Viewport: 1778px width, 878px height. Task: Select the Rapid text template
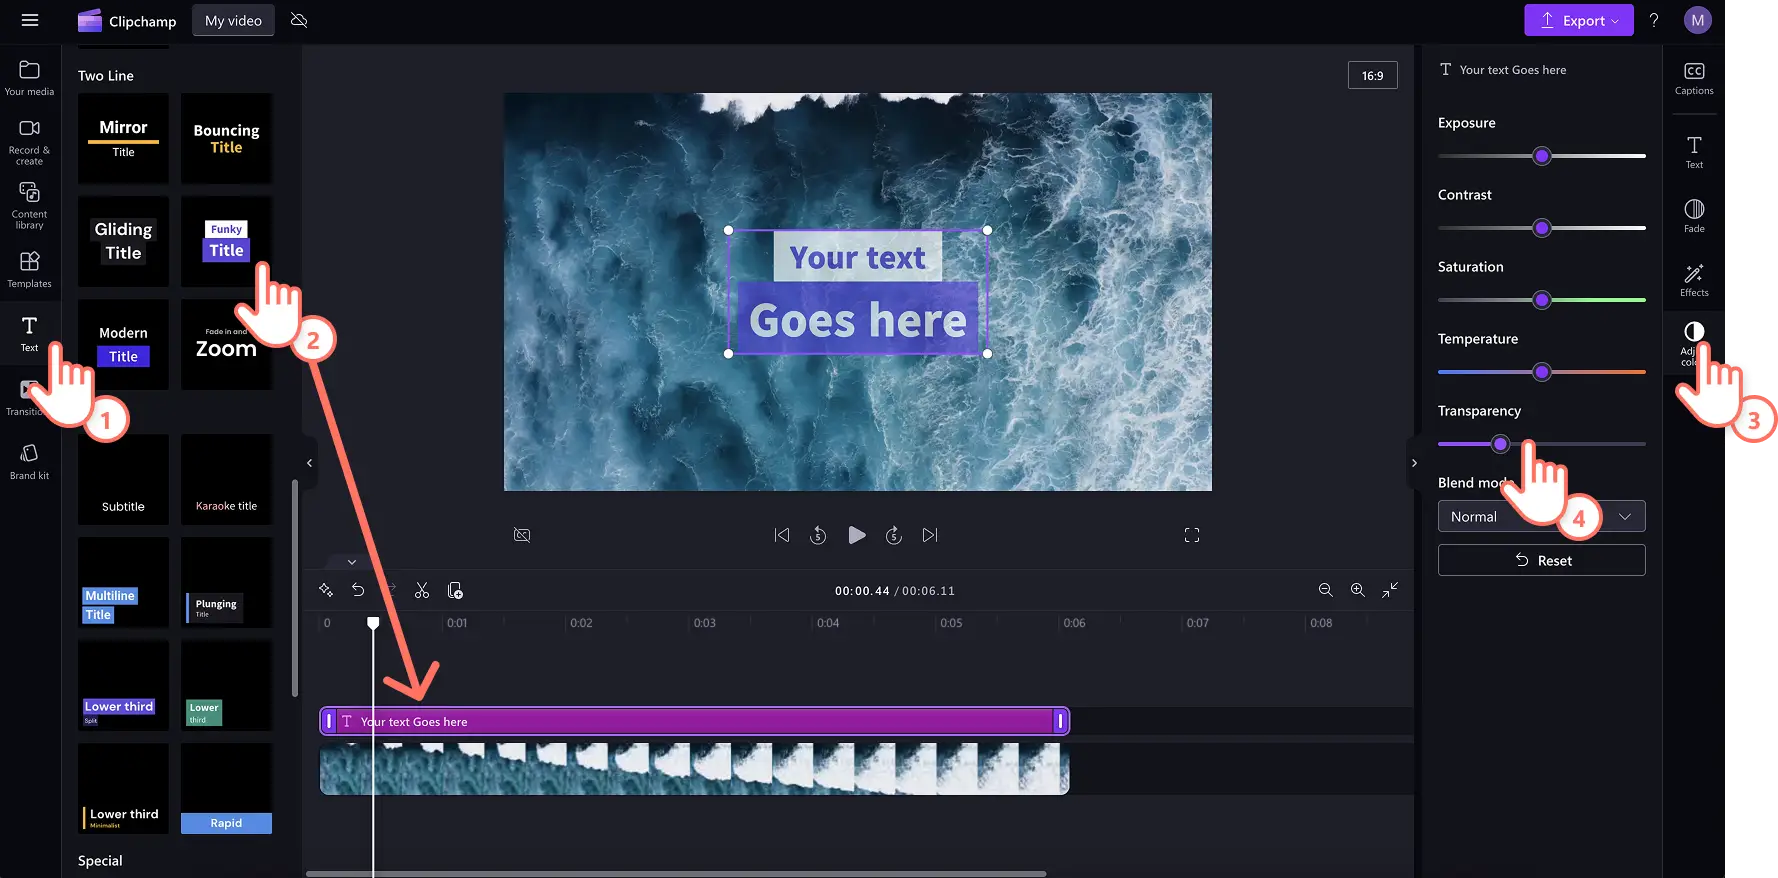(x=226, y=789)
